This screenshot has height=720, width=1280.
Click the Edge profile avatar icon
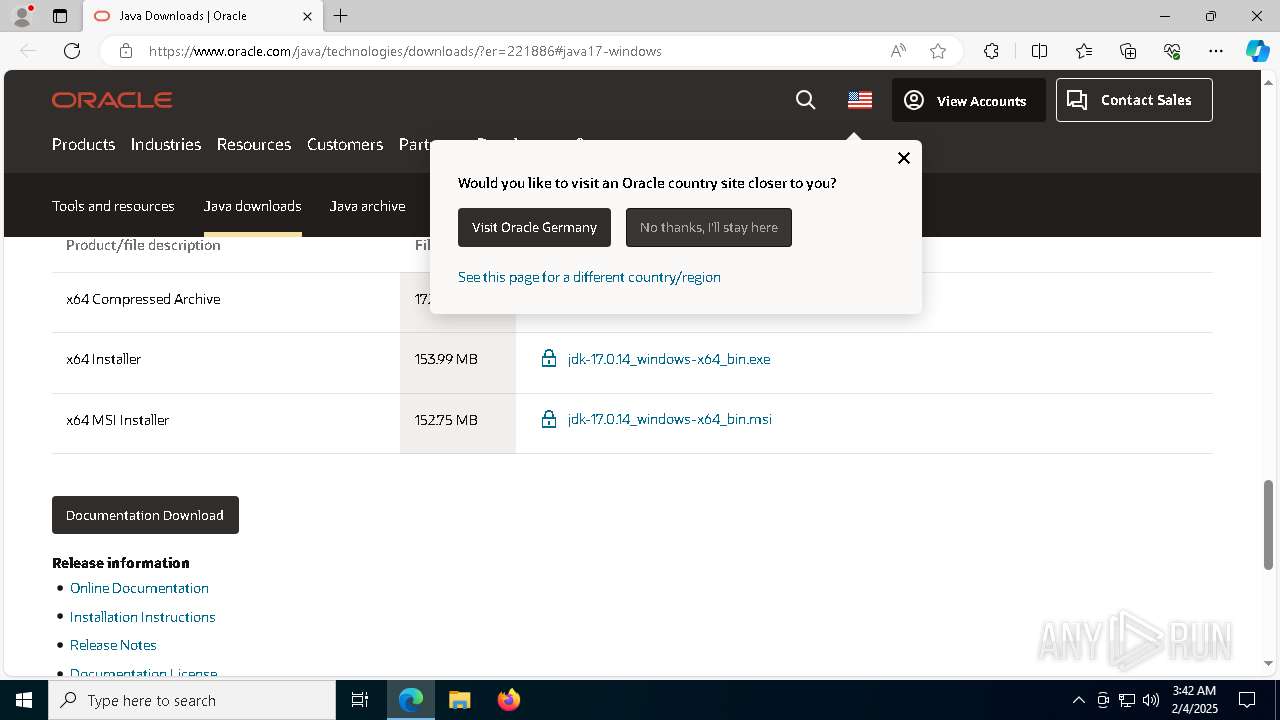tap(21, 16)
